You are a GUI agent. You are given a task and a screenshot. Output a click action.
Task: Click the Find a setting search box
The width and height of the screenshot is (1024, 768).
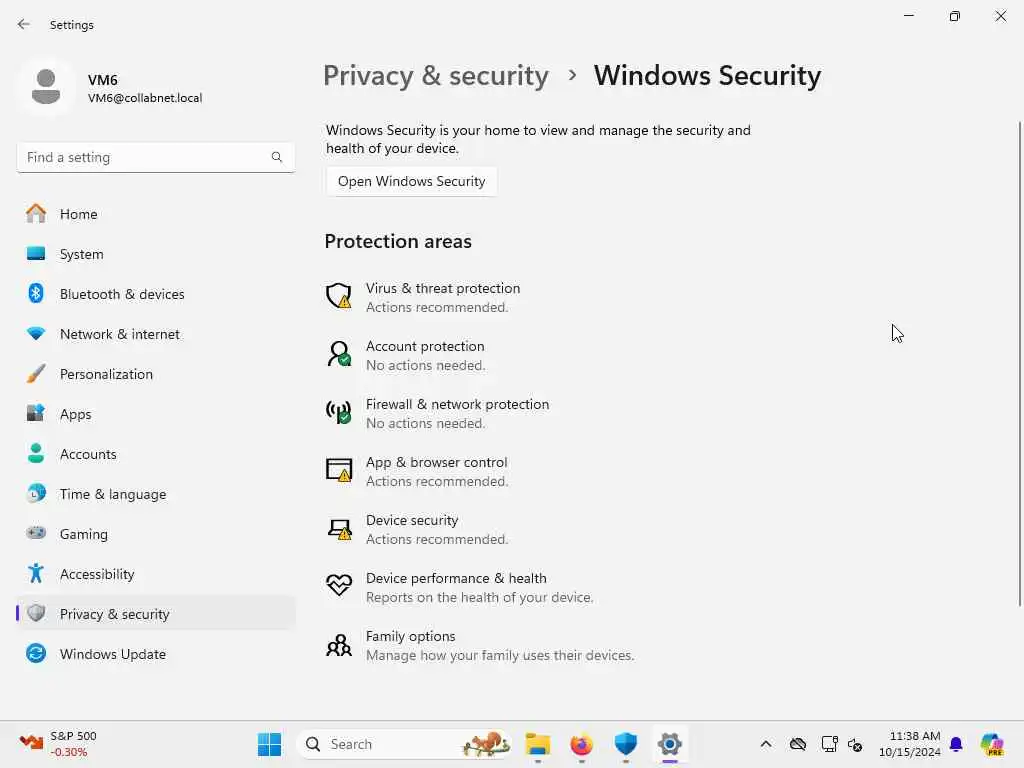[145, 157]
